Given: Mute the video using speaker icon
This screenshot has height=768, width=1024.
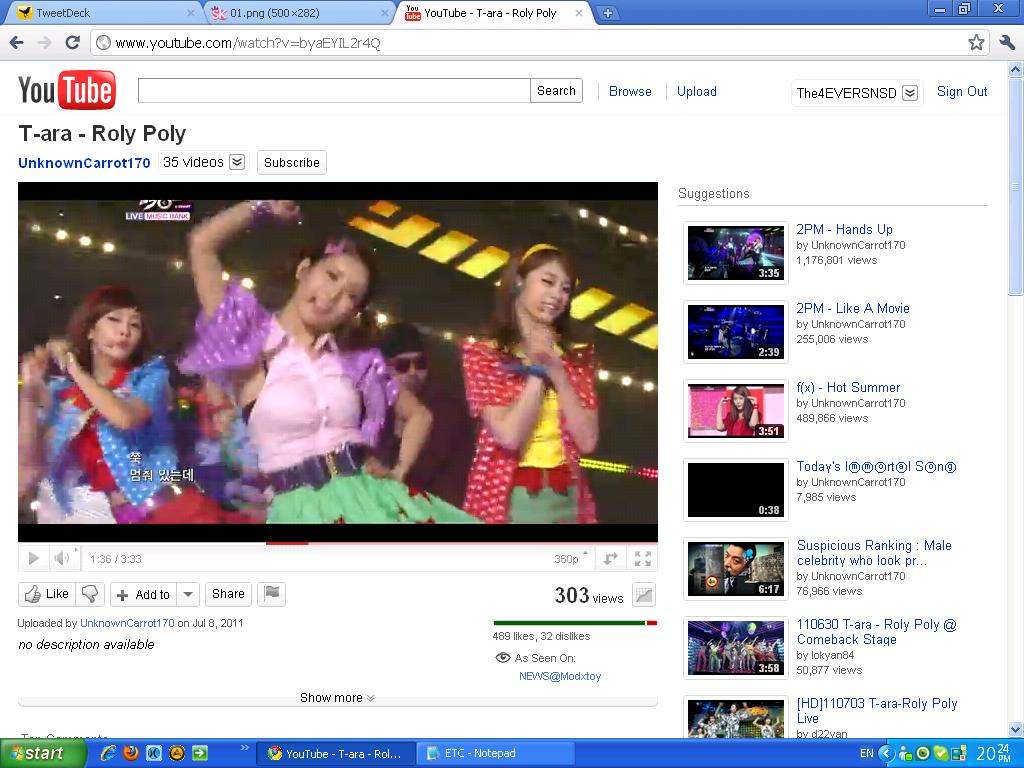Looking at the screenshot, I should 61,558.
